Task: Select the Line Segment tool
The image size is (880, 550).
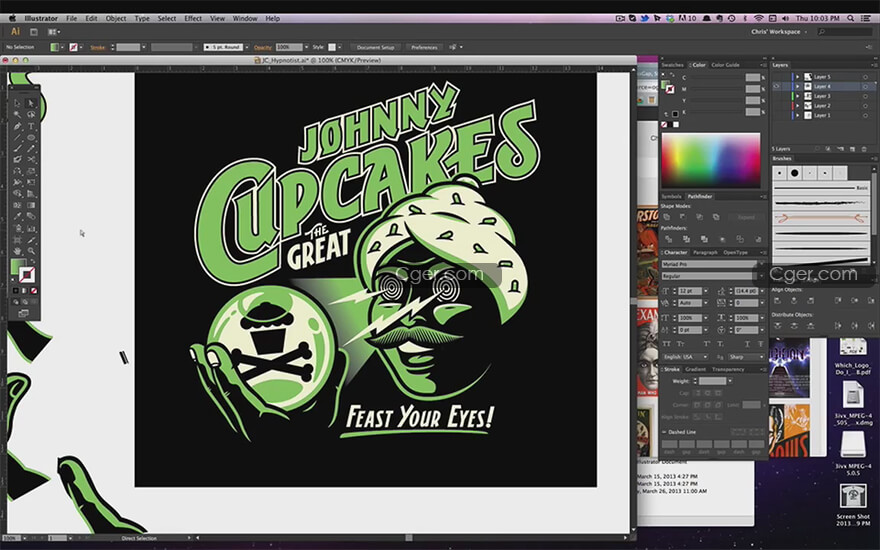Action: pos(17,137)
